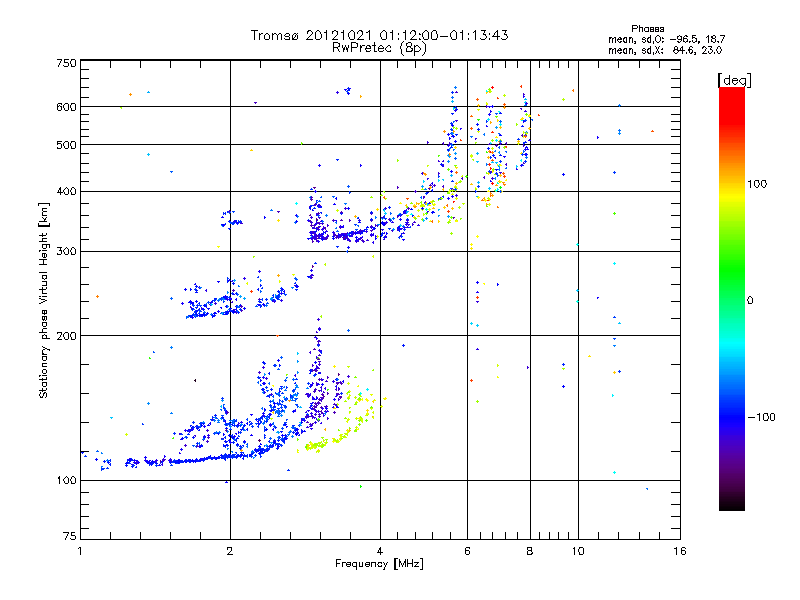
Task: Click the x-axis label '4'
Action: pos(380,551)
